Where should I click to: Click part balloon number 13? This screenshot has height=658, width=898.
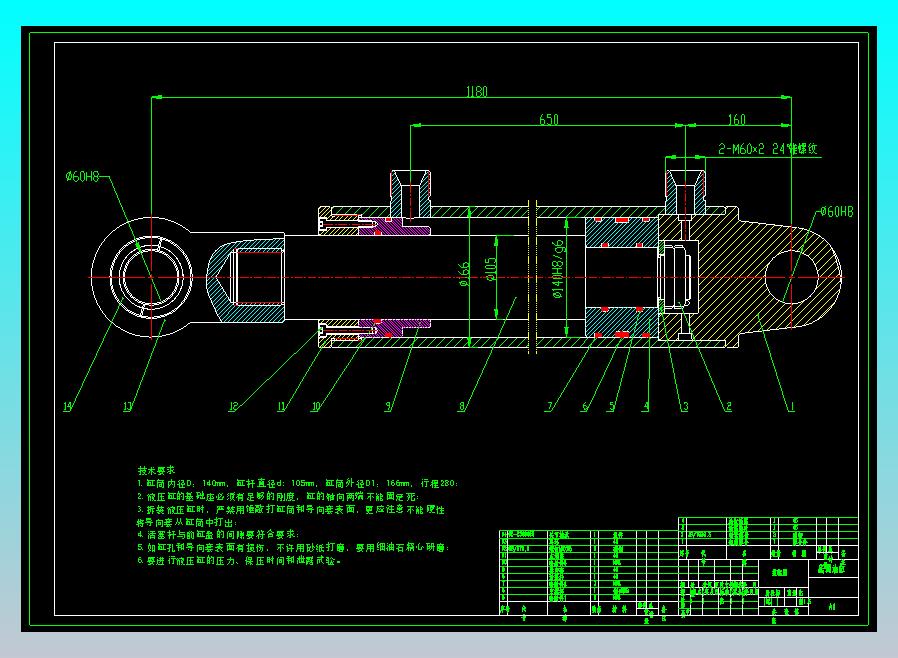point(128,407)
